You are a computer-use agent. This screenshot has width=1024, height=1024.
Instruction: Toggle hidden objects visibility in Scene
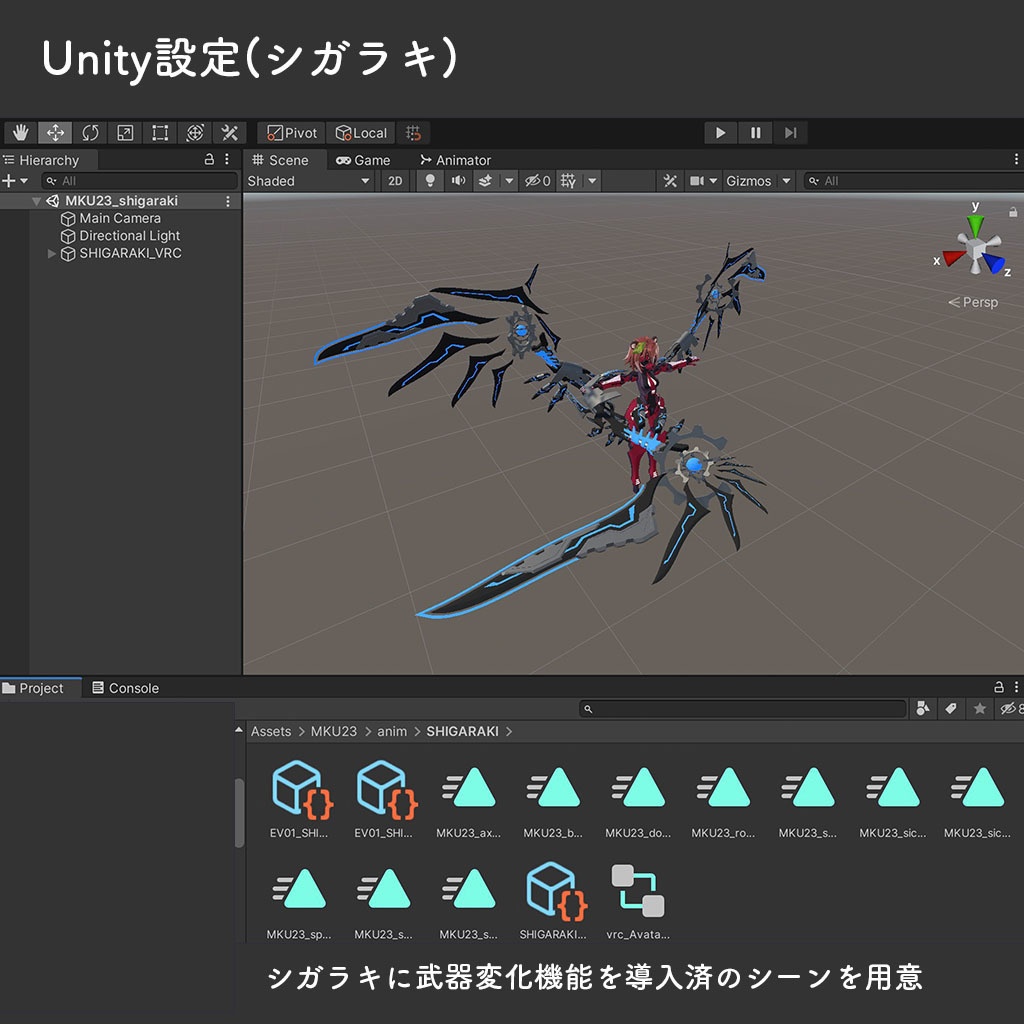click(x=537, y=181)
